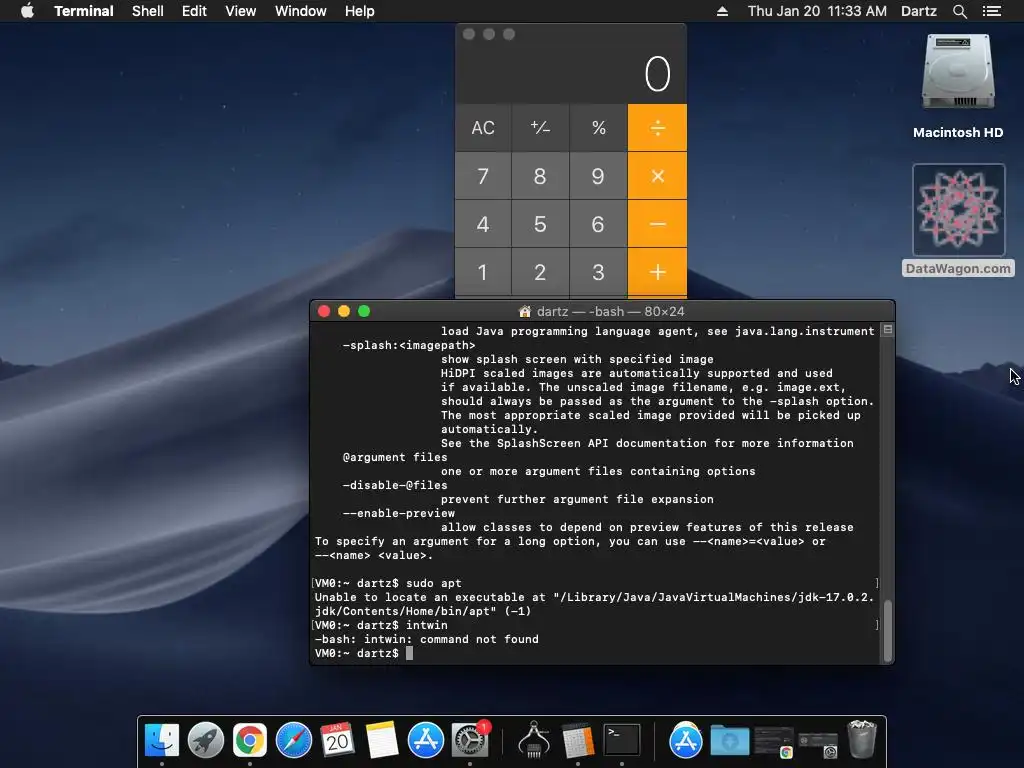Open Launchpad rocket icon in Dock
This screenshot has height=768, width=1024.
pos(206,741)
